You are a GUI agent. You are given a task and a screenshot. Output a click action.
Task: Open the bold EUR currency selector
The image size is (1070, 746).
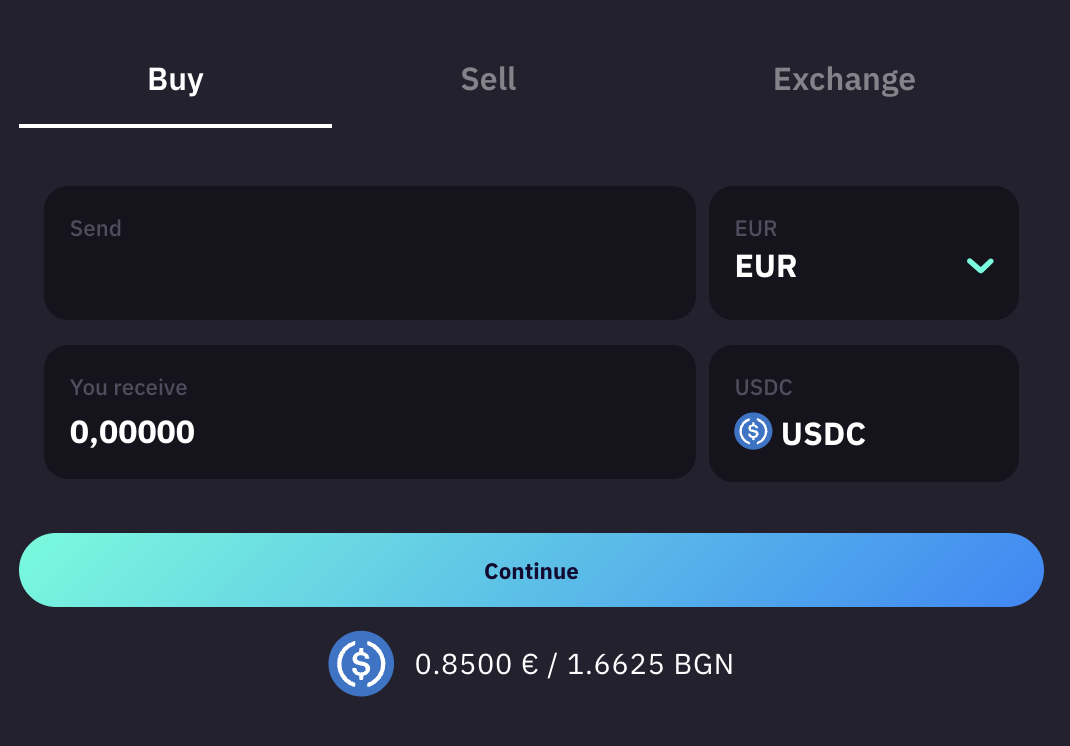pos(766,267)
